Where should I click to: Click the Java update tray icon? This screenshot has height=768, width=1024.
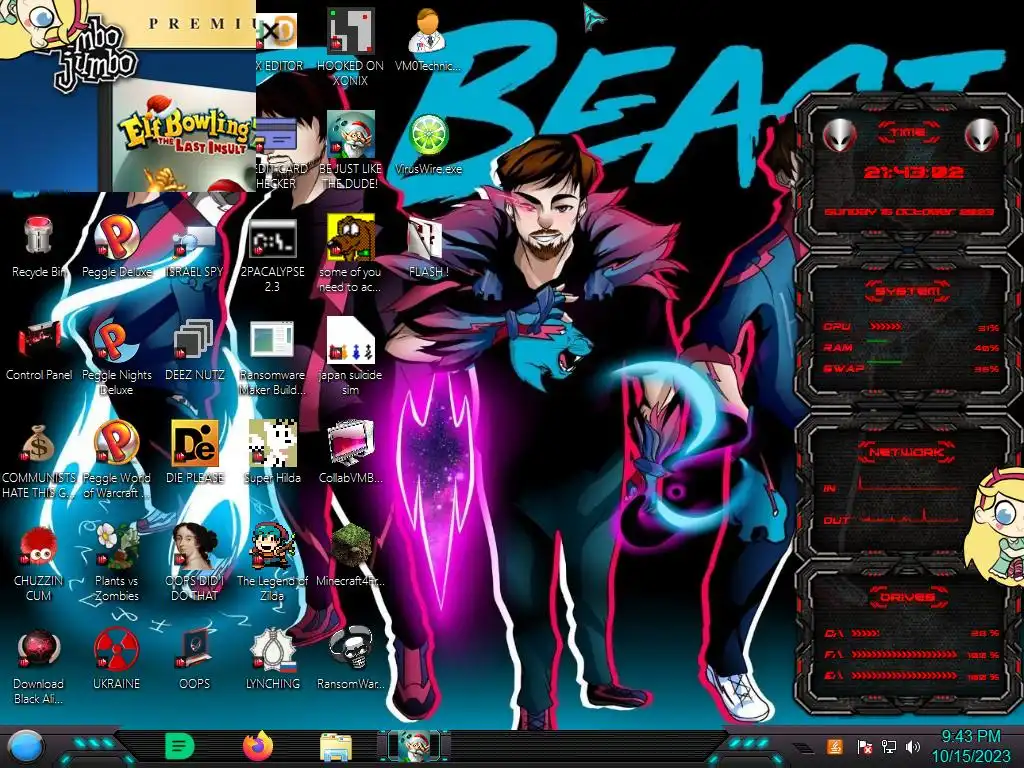[x=834, y=746]
